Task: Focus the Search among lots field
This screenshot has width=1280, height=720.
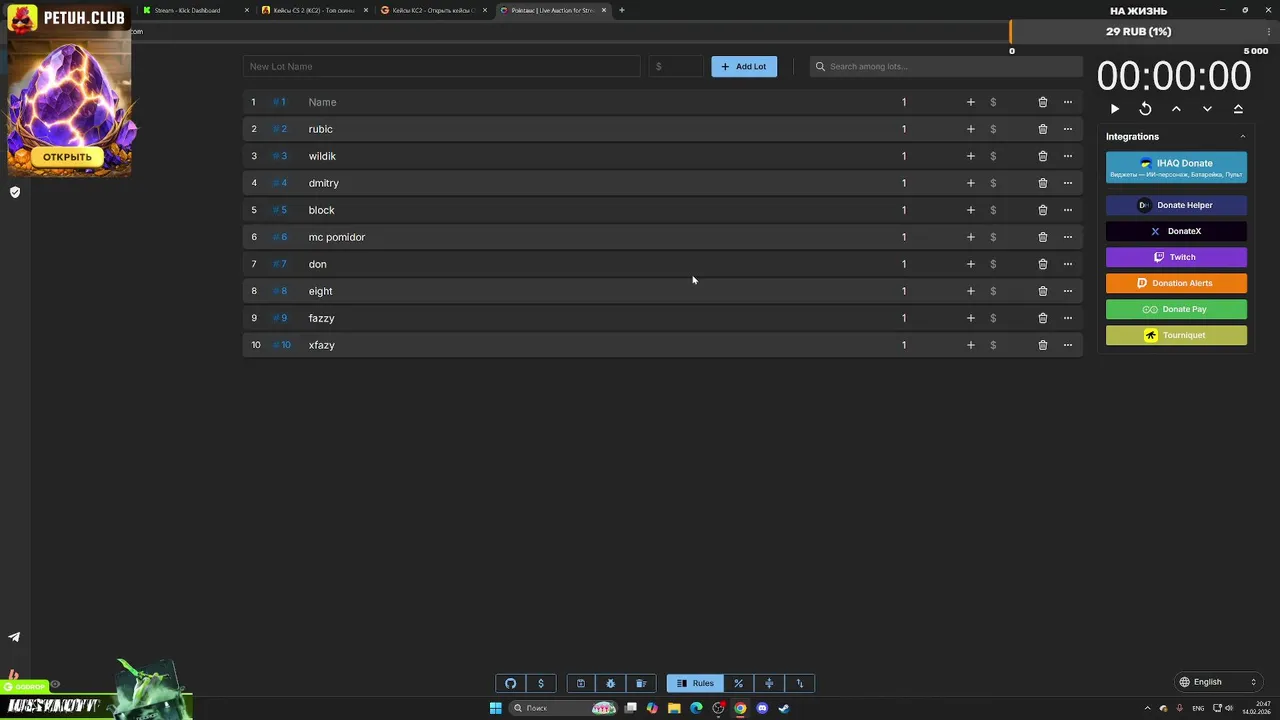Action: (x=946, y=66)
